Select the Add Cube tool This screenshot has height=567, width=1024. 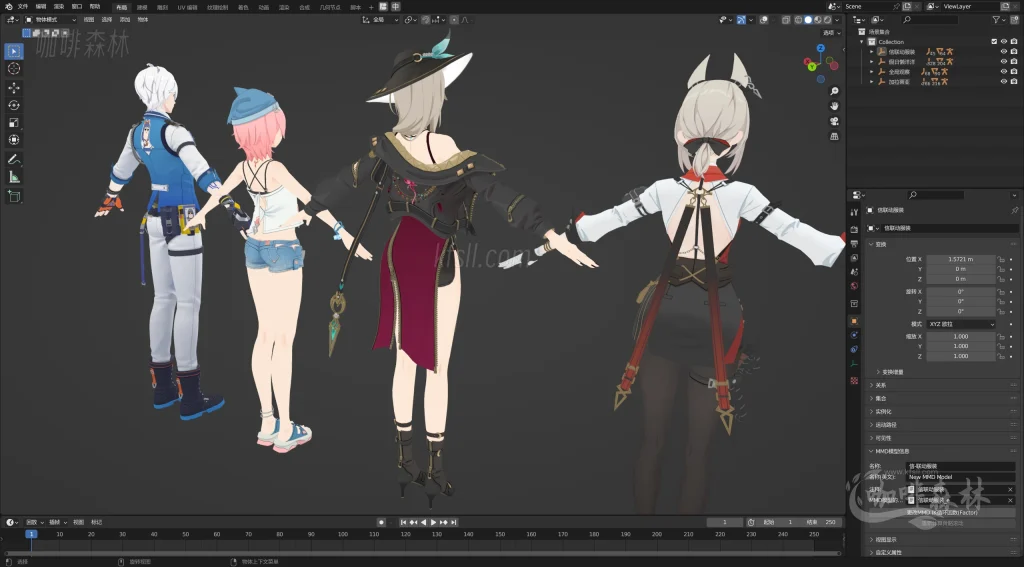(14, 196)
